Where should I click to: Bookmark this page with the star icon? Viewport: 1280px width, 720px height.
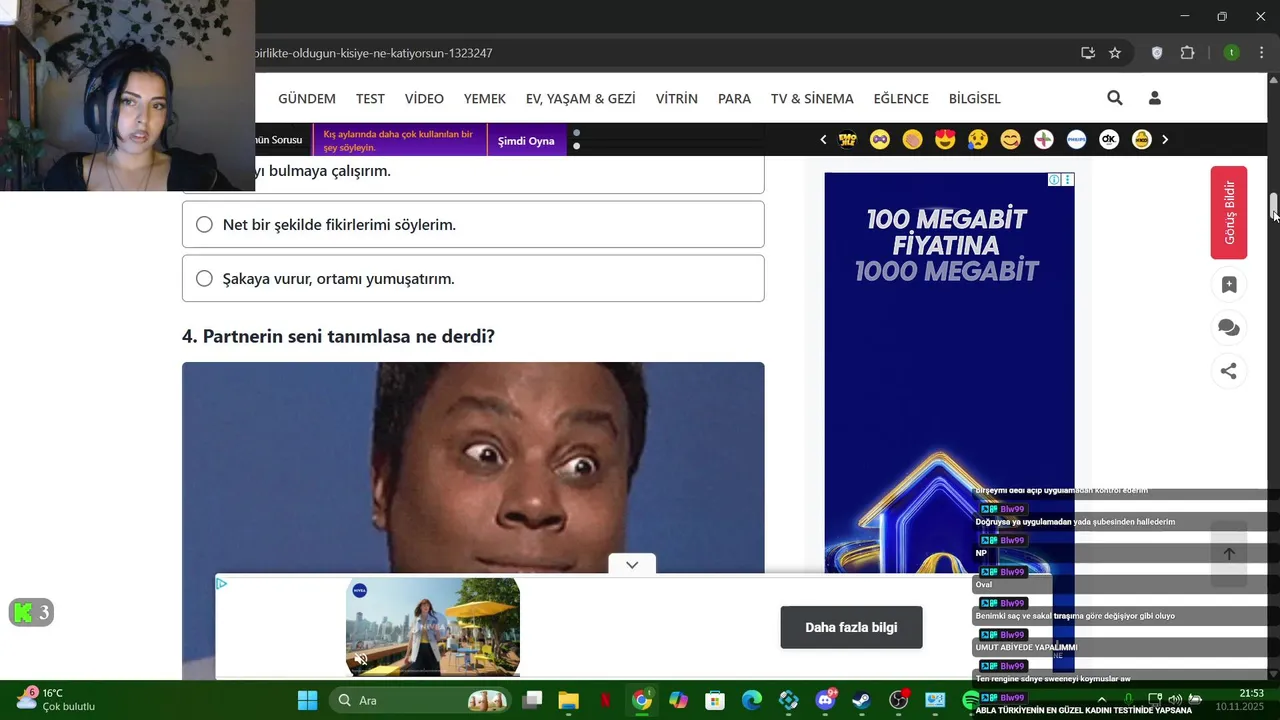pos(1115,53)
